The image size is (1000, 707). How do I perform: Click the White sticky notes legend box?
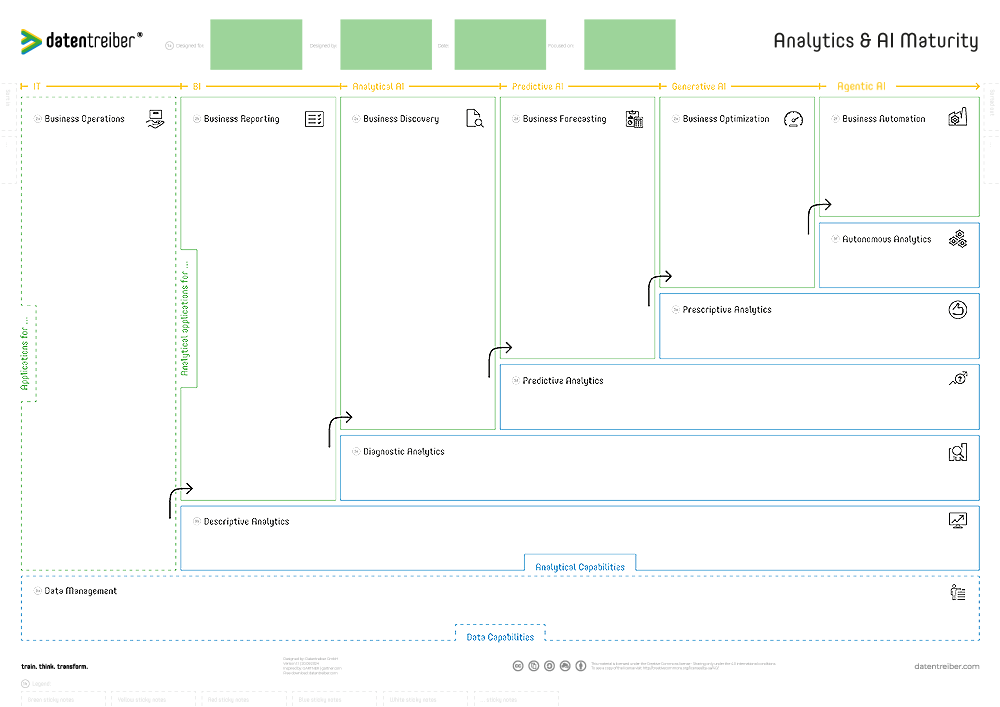425,699
